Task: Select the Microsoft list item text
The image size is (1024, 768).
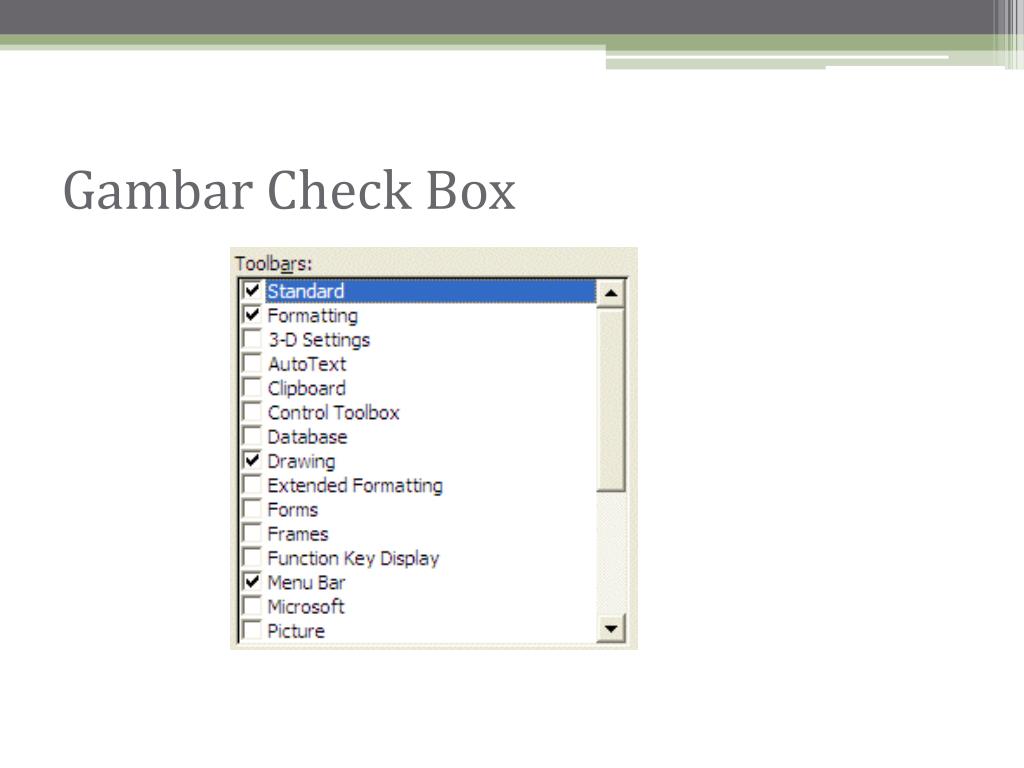Action: (306, 607)
